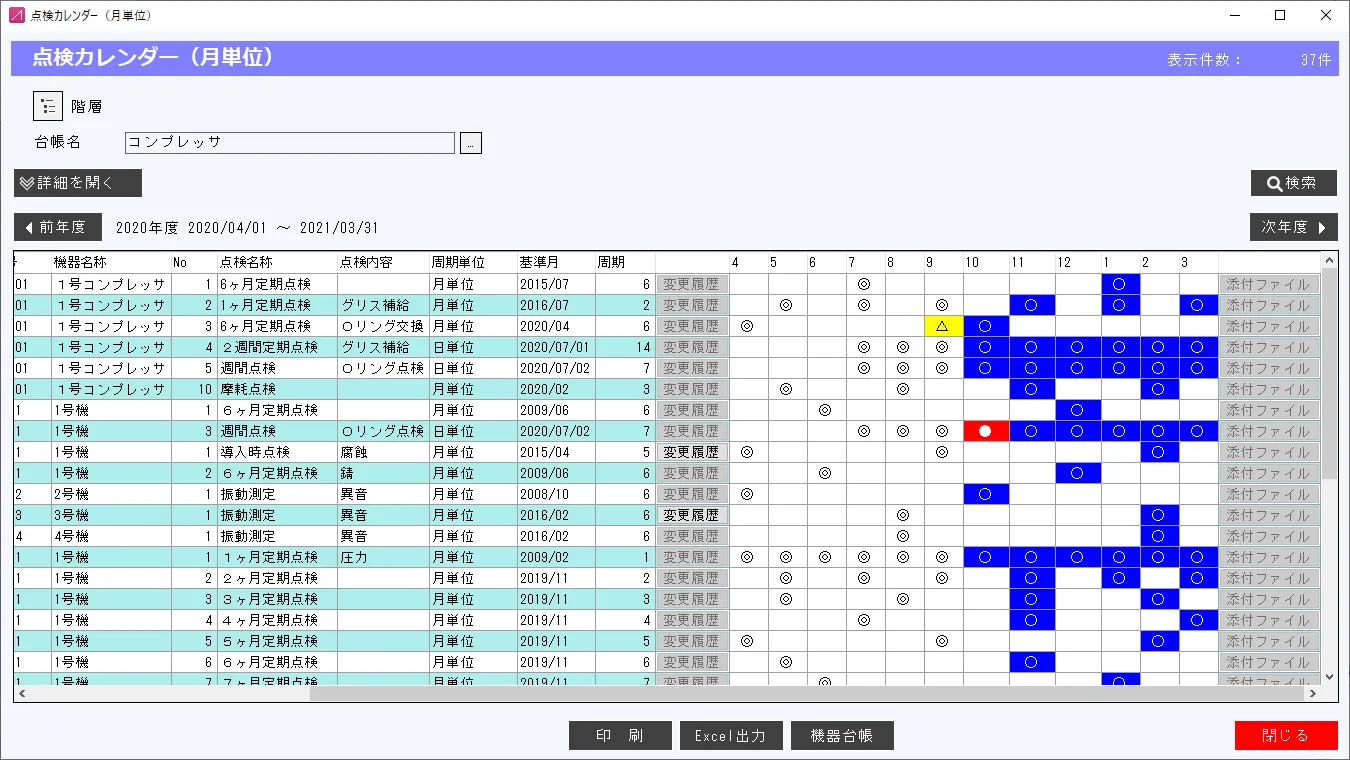Go back a year with the 前年度 arrow
Screen dimensions: 1350x760
[57, 227]
